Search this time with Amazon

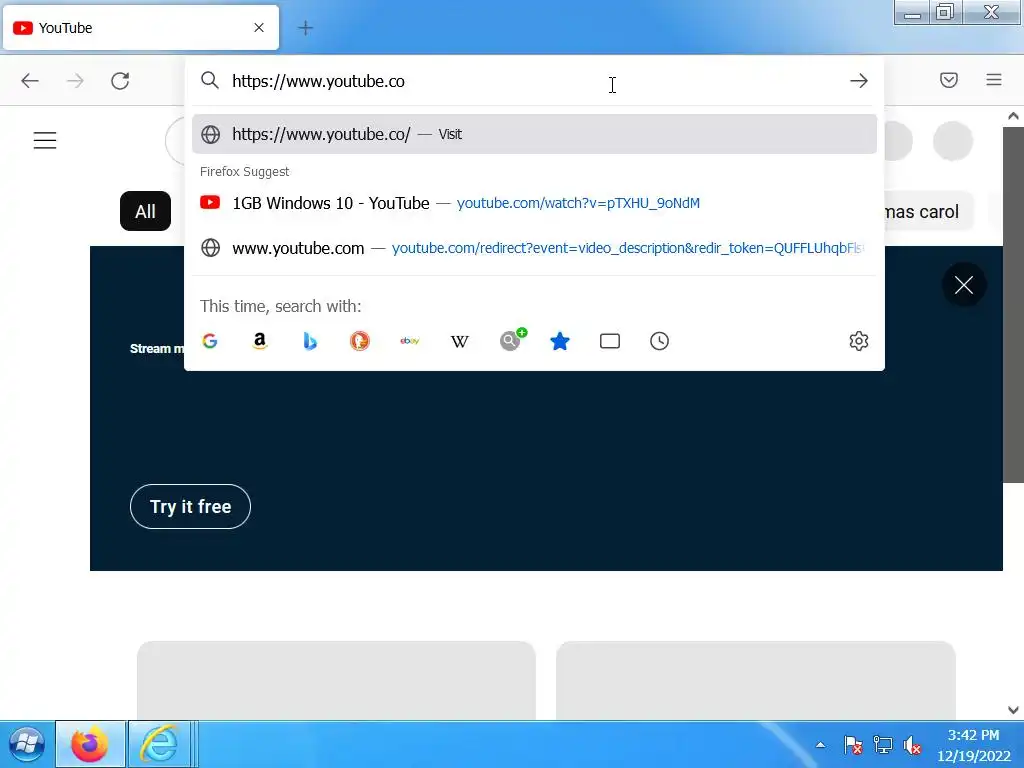click(x=260, y=341)
